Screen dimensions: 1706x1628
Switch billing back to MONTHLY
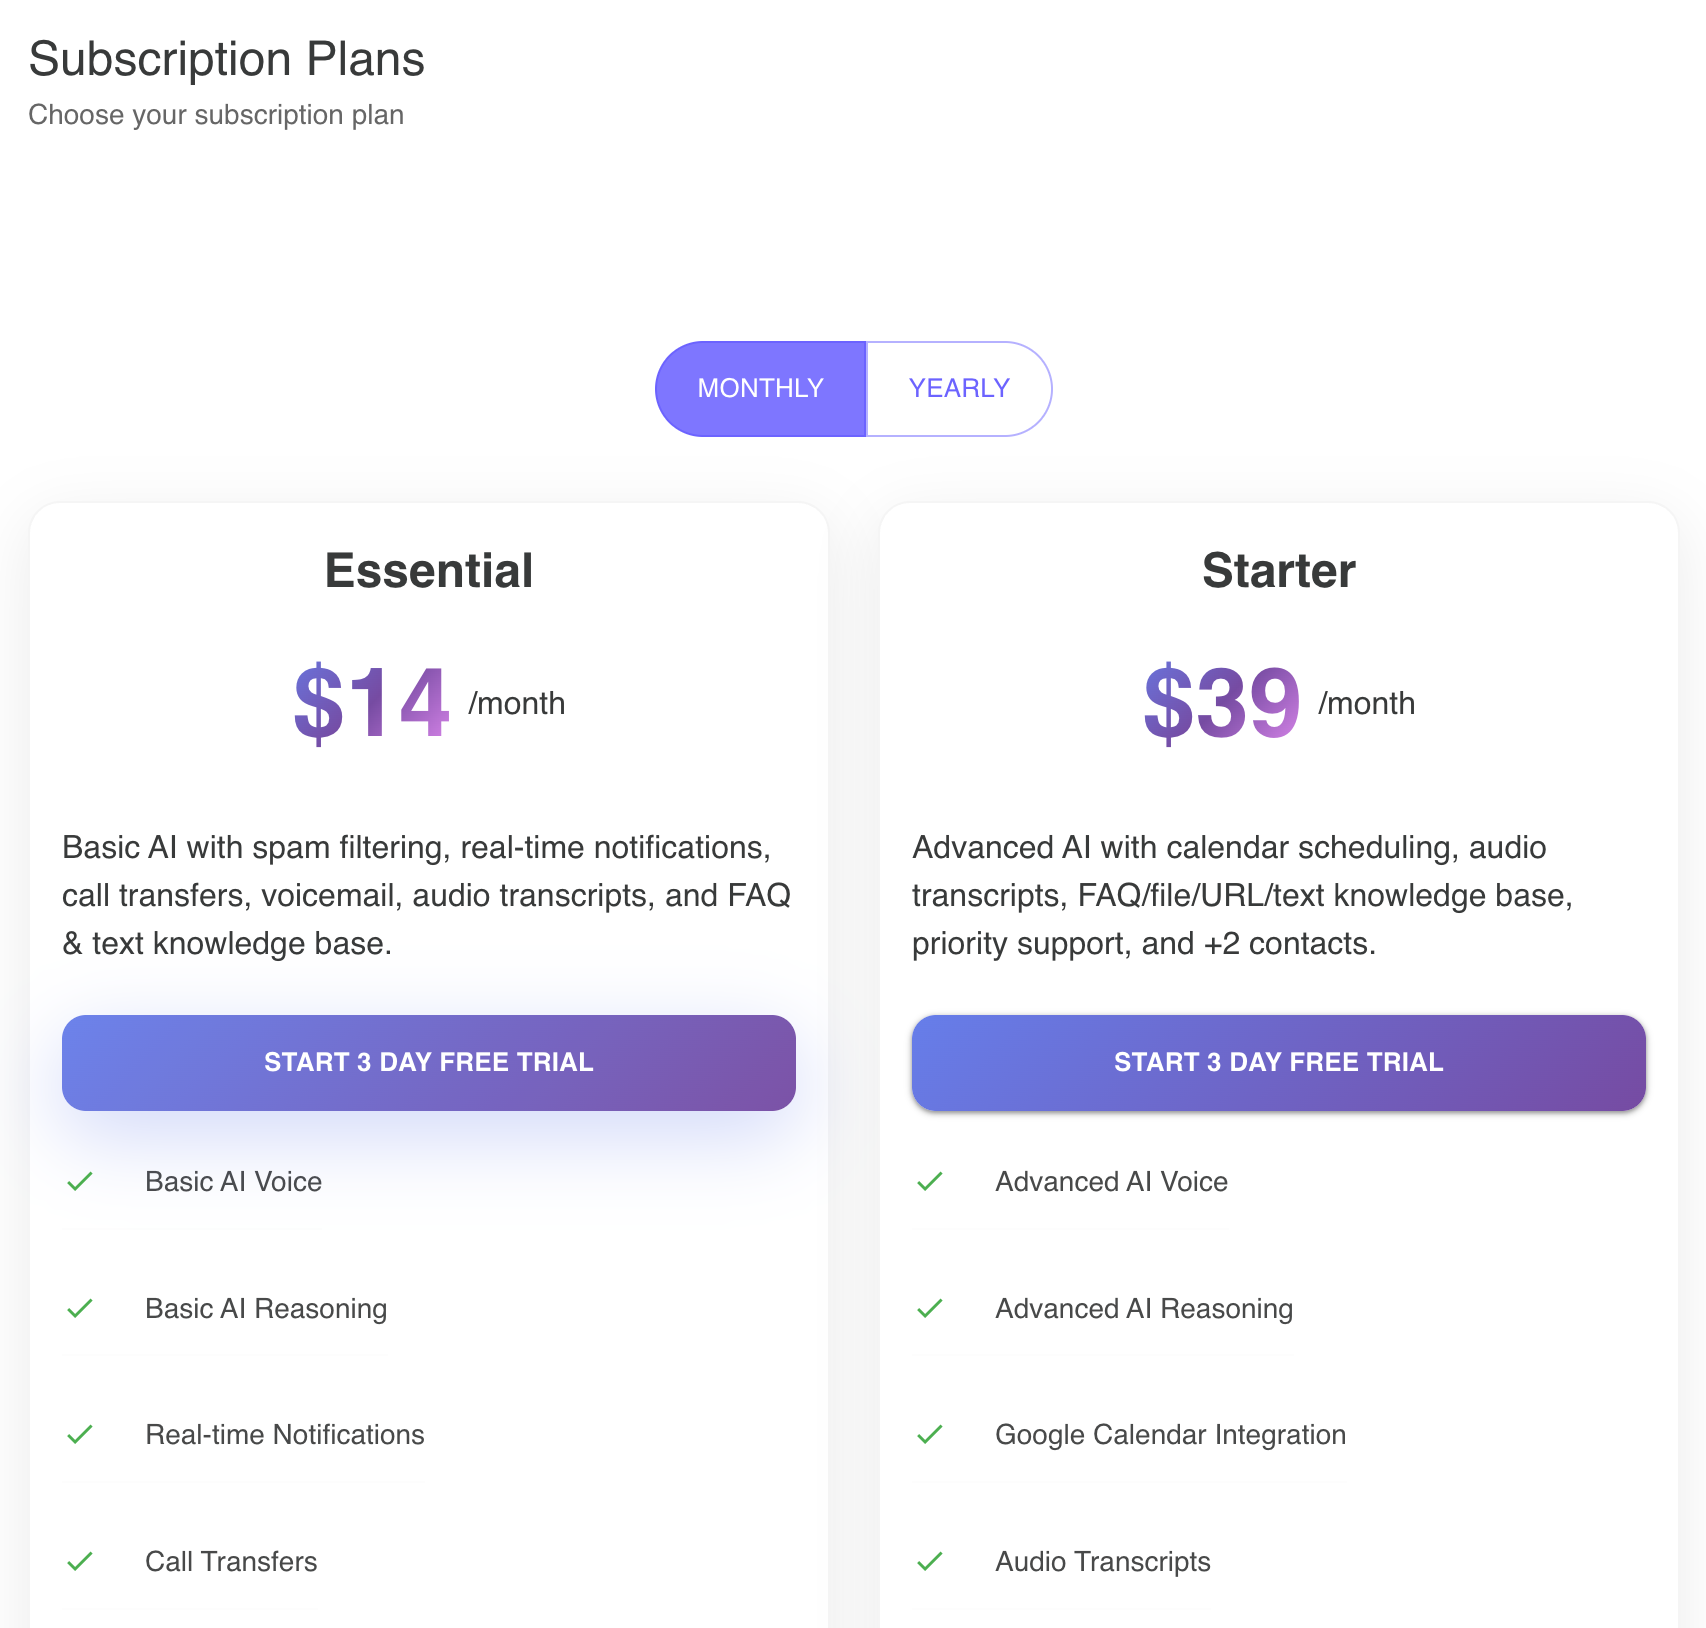[760, 388]
